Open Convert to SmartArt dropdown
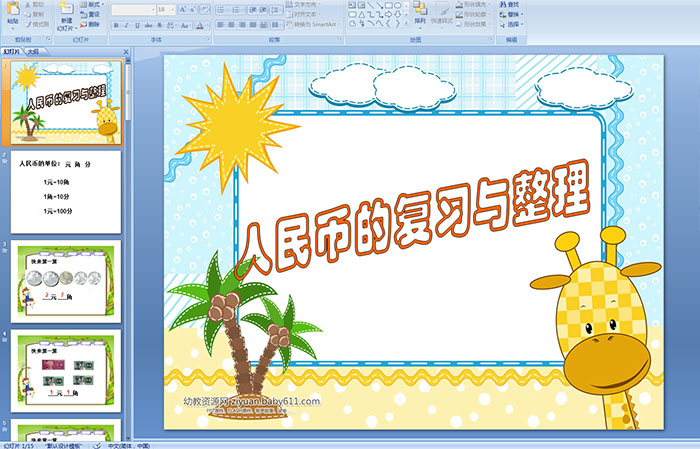Viewport: 700px width, 449px height. pyautogui.click(x=313, y=24)
